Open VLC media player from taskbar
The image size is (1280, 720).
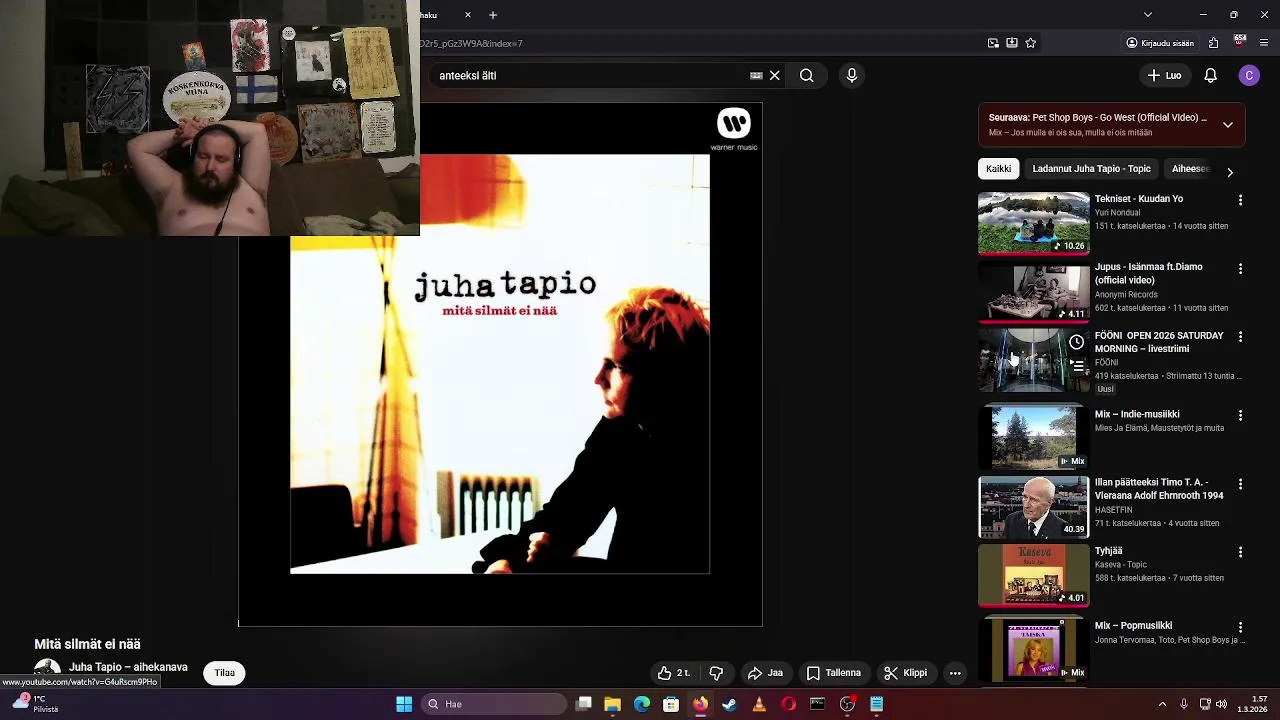point(759,704)
